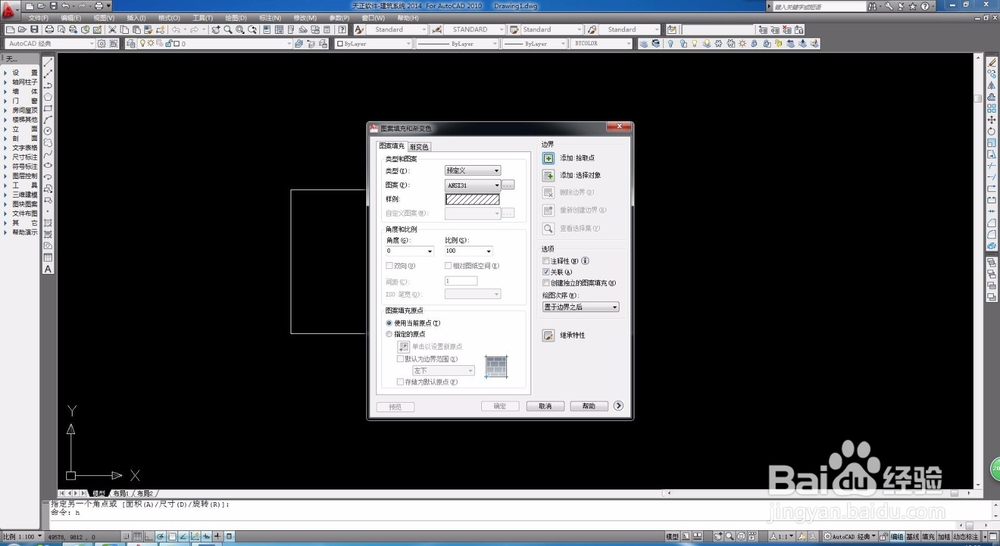Click the AutoCAD application logo button

(x=10, y=8)
